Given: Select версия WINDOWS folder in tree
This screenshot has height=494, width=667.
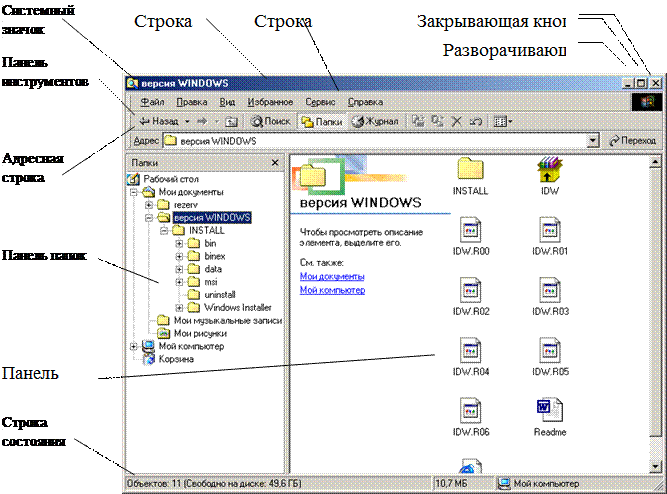Looking at the screenshot, I should [212, 218].
